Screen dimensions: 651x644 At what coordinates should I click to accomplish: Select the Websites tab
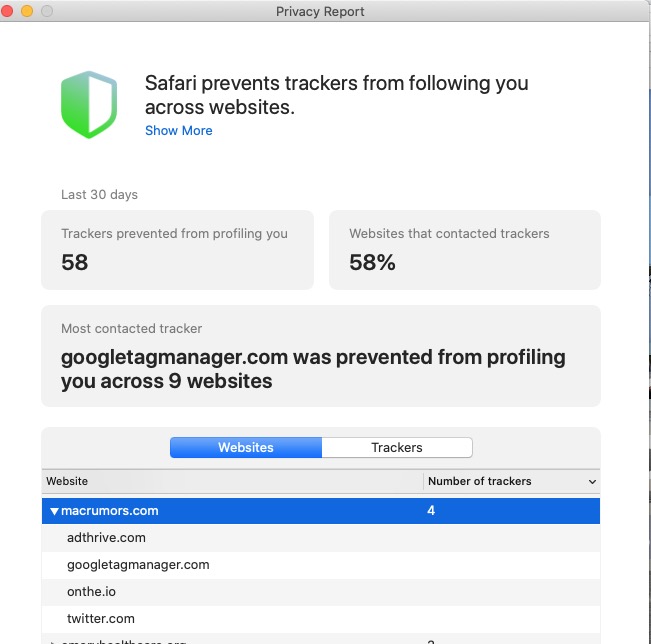tap(246, 447)
